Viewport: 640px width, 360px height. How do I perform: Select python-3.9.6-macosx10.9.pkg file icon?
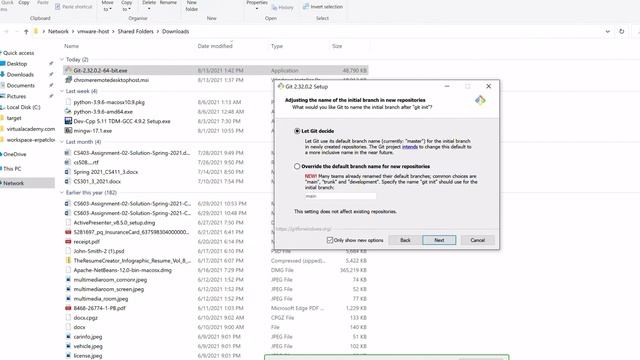pyautogui.click(x=68, y=102)
